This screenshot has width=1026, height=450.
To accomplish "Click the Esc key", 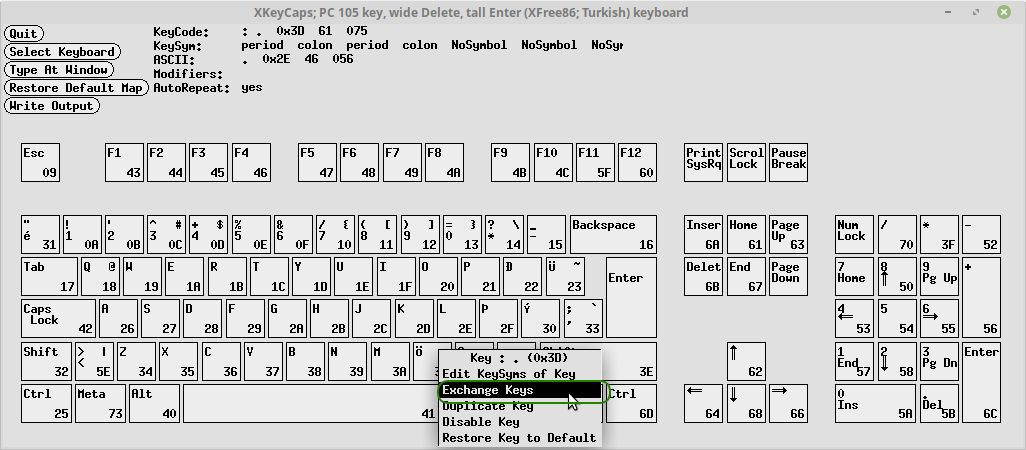I will tap(41, 163).
